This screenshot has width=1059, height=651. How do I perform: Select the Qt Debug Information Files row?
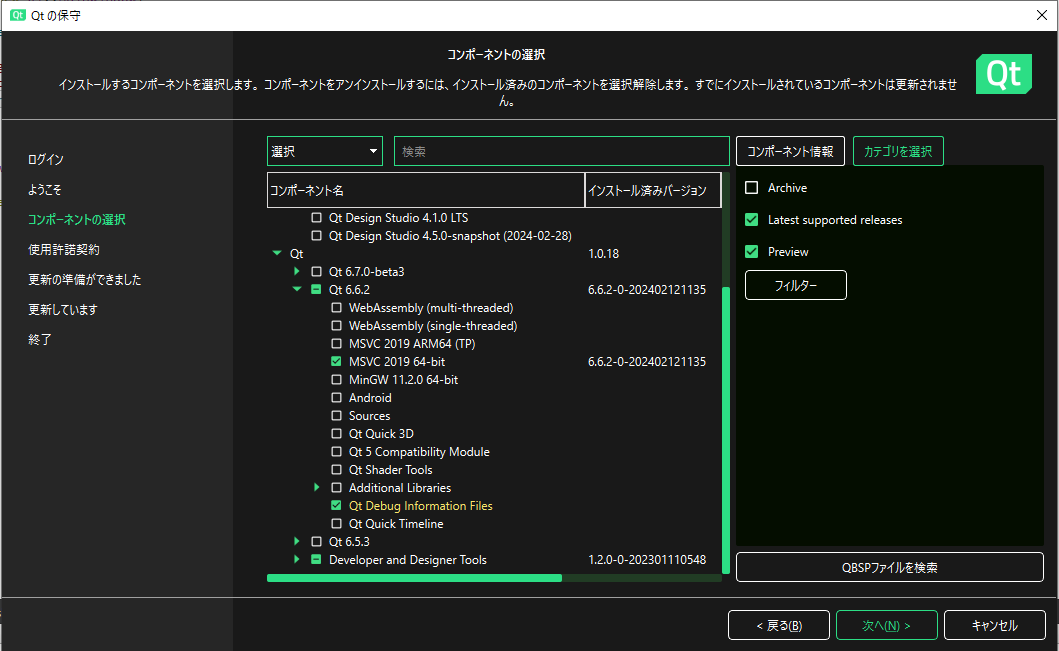click(x=420, y=505)
